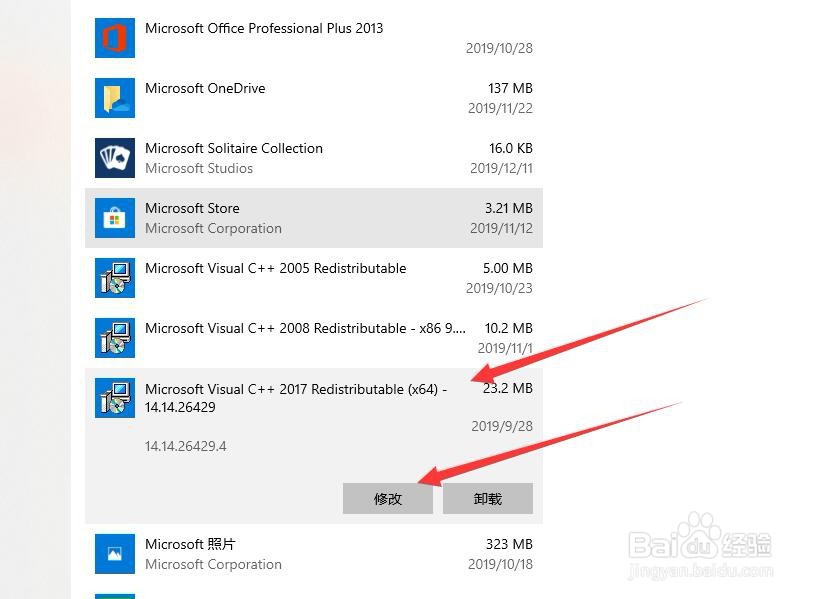Screen dimensions: 820x599
Task: Click the Visual C++ 2017 Redistributable icon
Action: pos(115,398)
